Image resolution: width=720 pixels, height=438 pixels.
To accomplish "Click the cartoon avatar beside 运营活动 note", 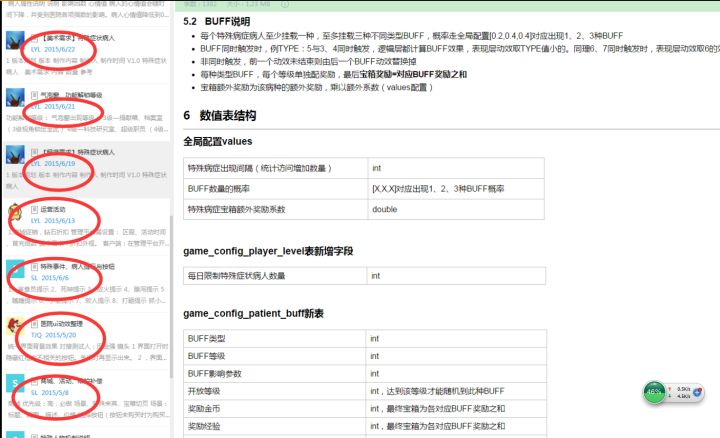I will [15, 212].
